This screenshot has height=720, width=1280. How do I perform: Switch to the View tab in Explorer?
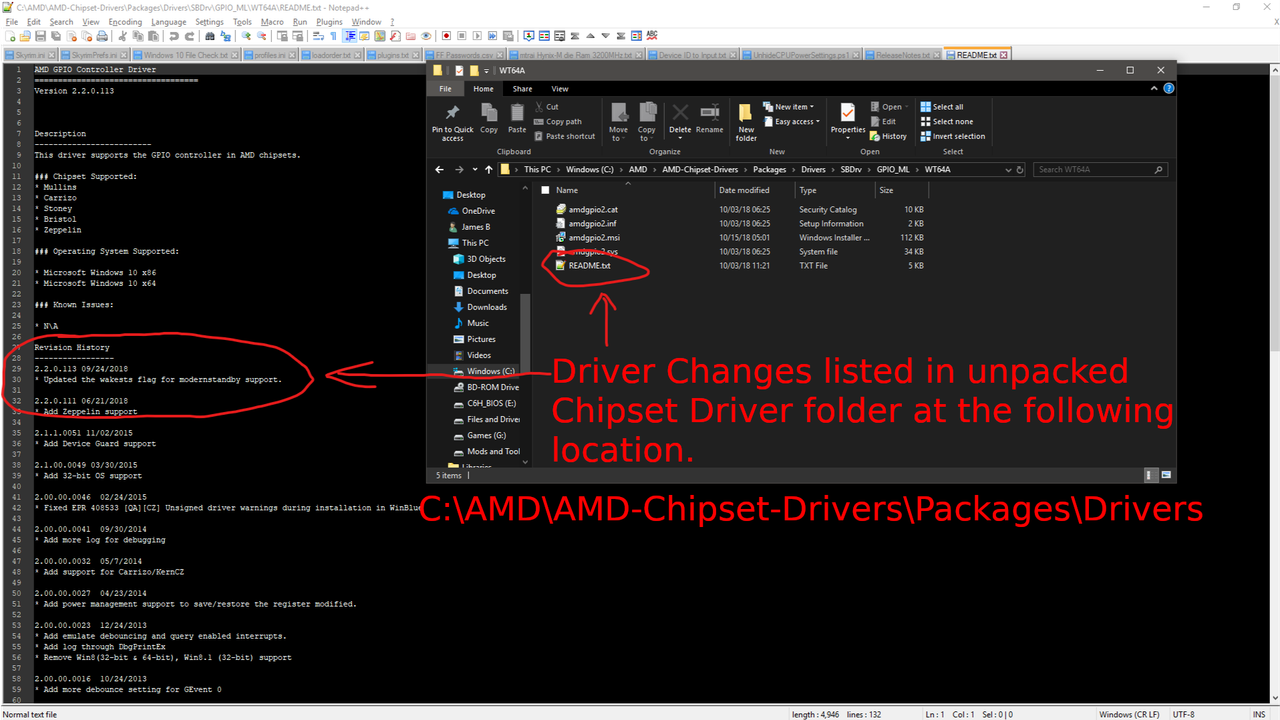[560, 89]
